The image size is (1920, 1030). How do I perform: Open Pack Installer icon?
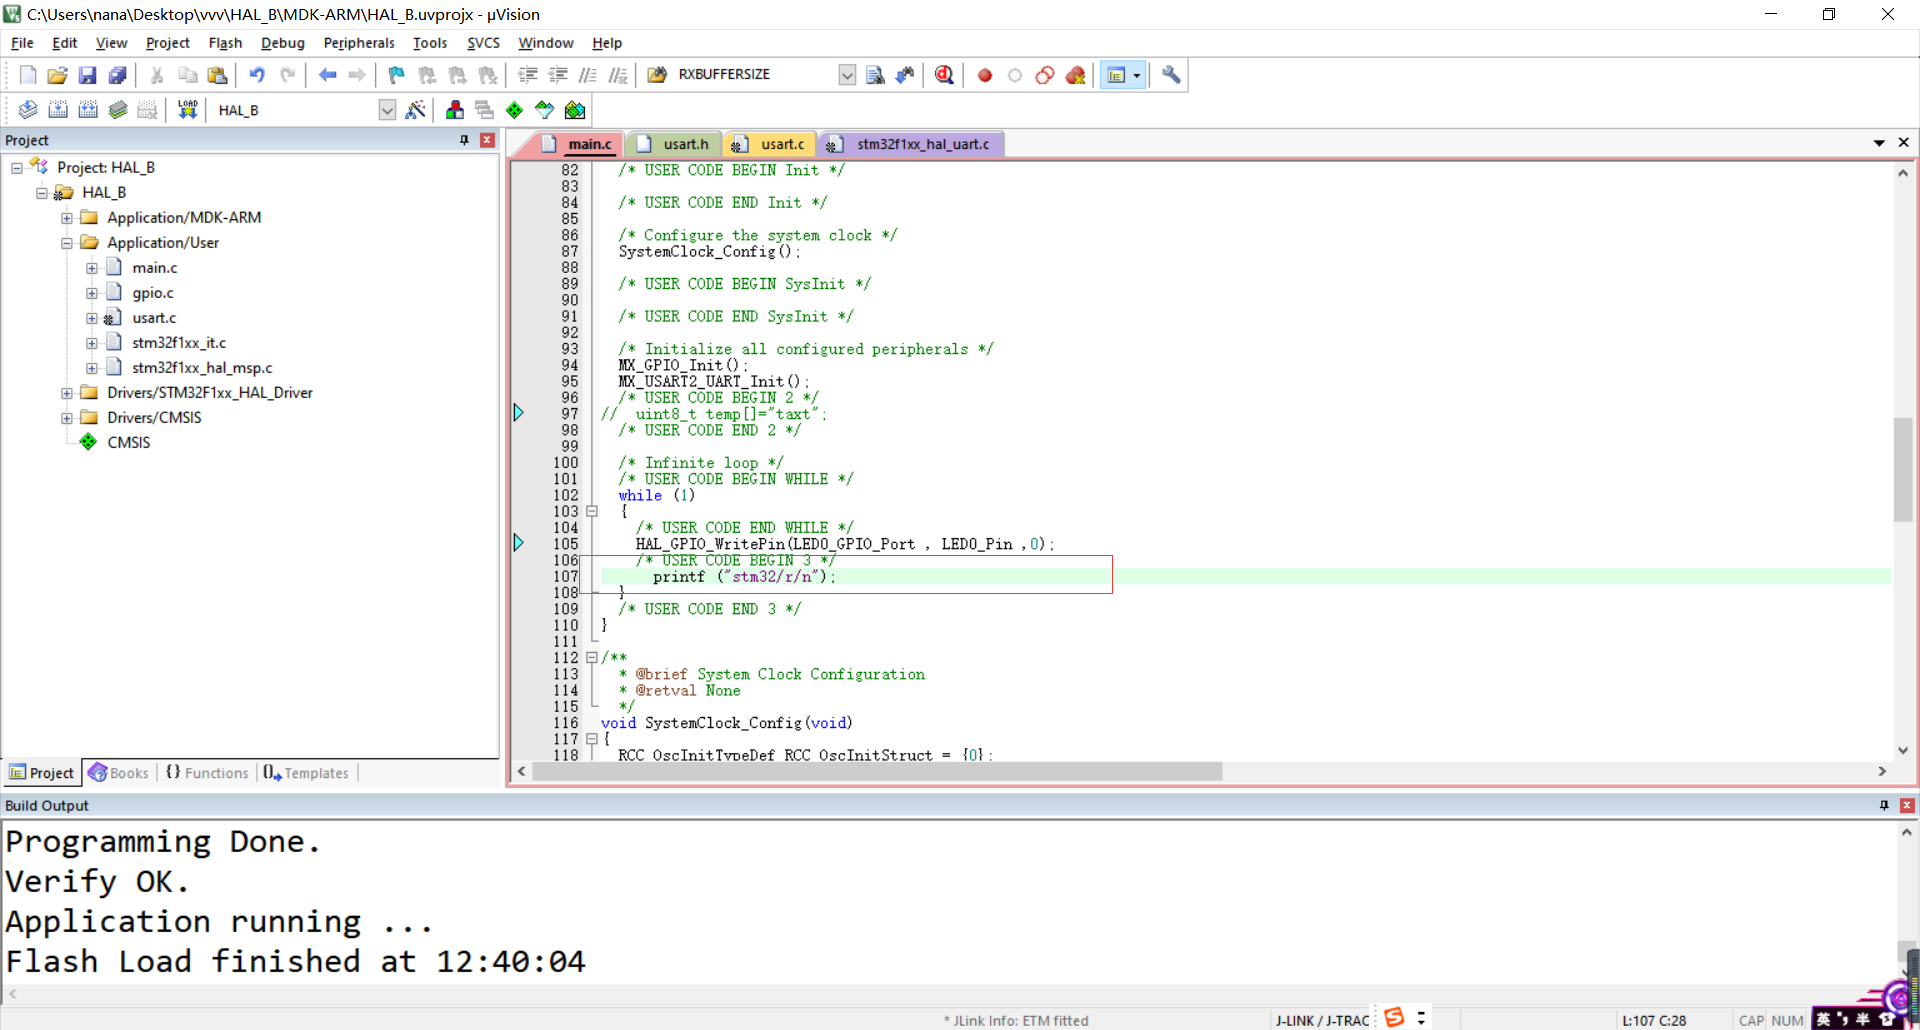575,110
